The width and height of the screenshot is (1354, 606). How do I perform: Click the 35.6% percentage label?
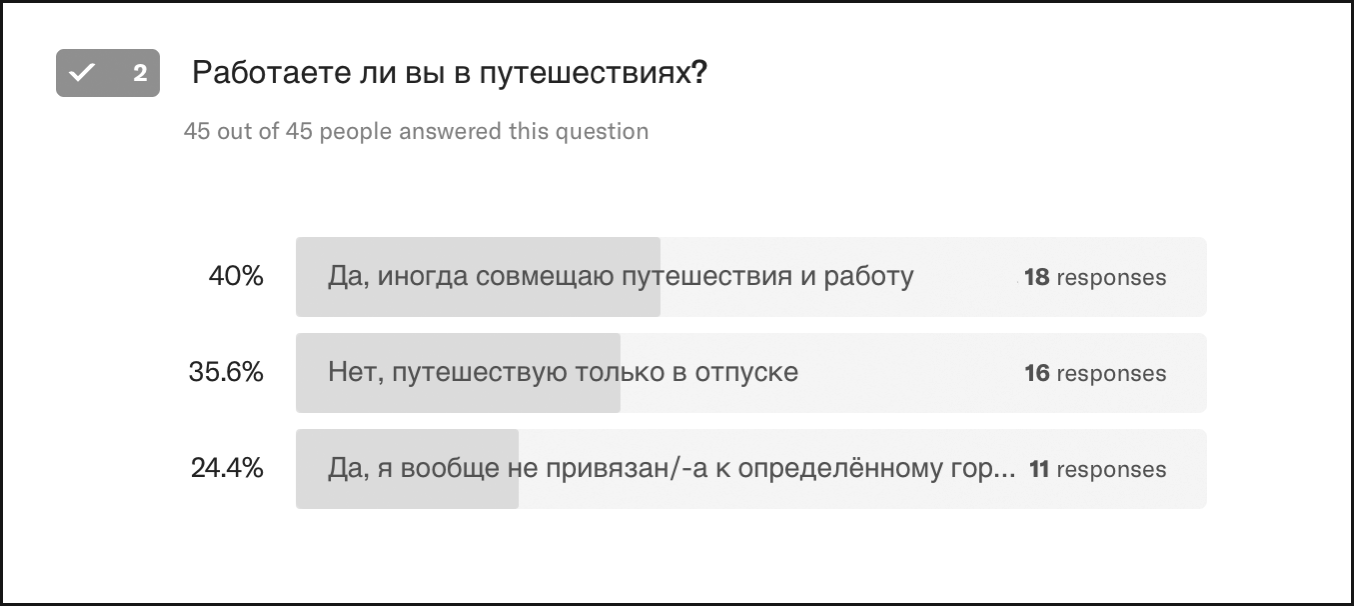pos(227,373)
